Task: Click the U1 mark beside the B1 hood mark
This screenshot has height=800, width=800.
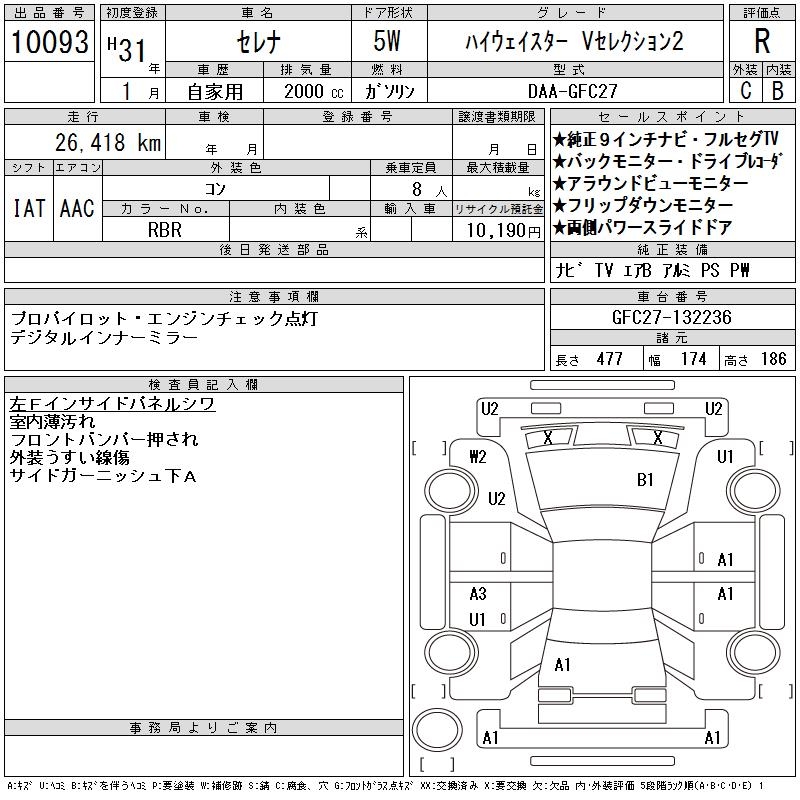Action: click(x=725, y=457)
